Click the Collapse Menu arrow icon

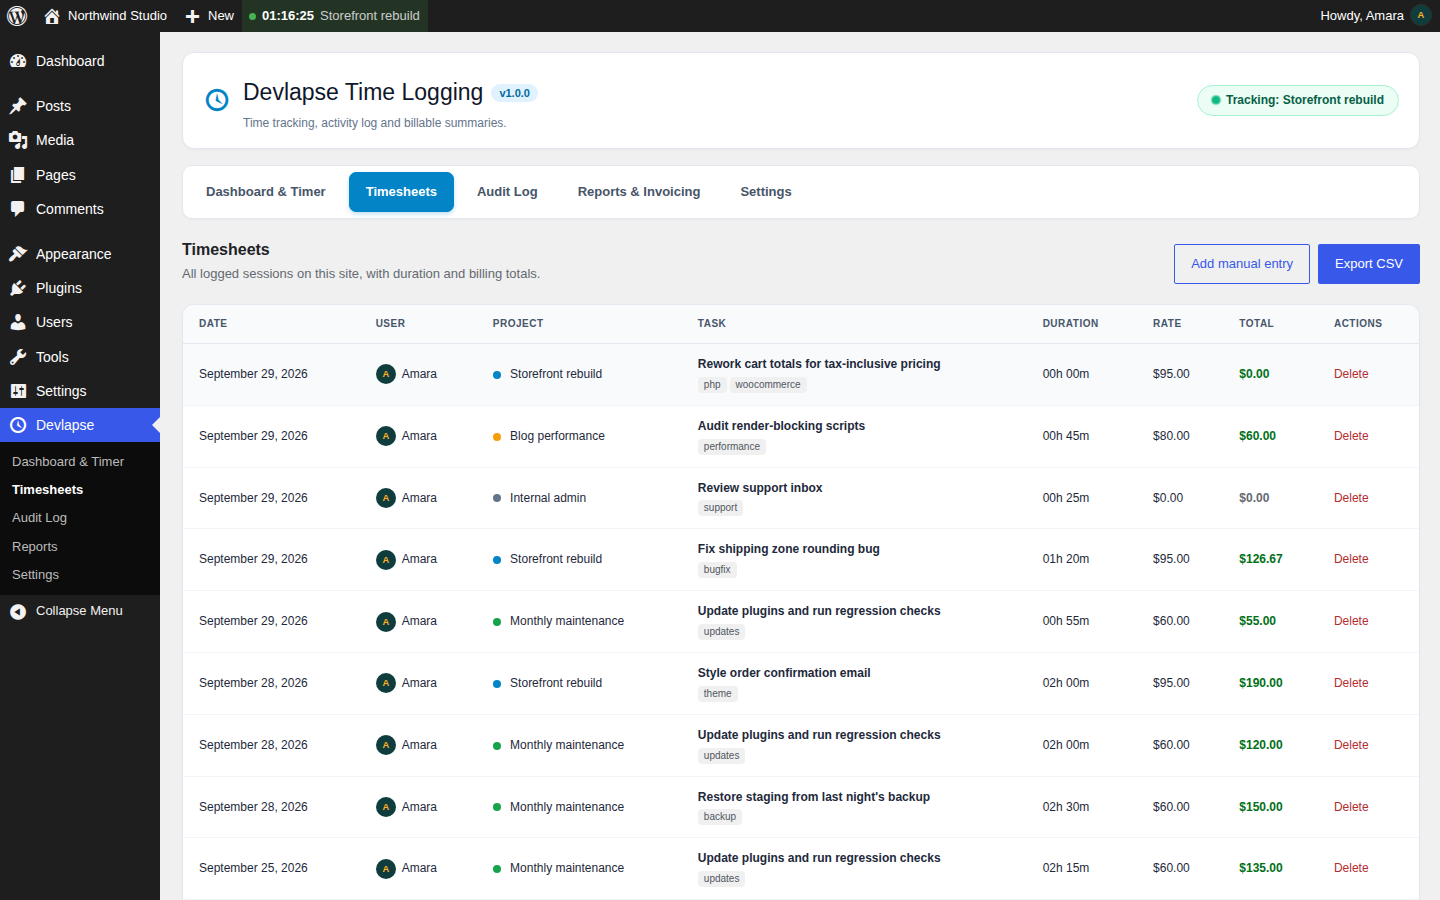point(18,611)
